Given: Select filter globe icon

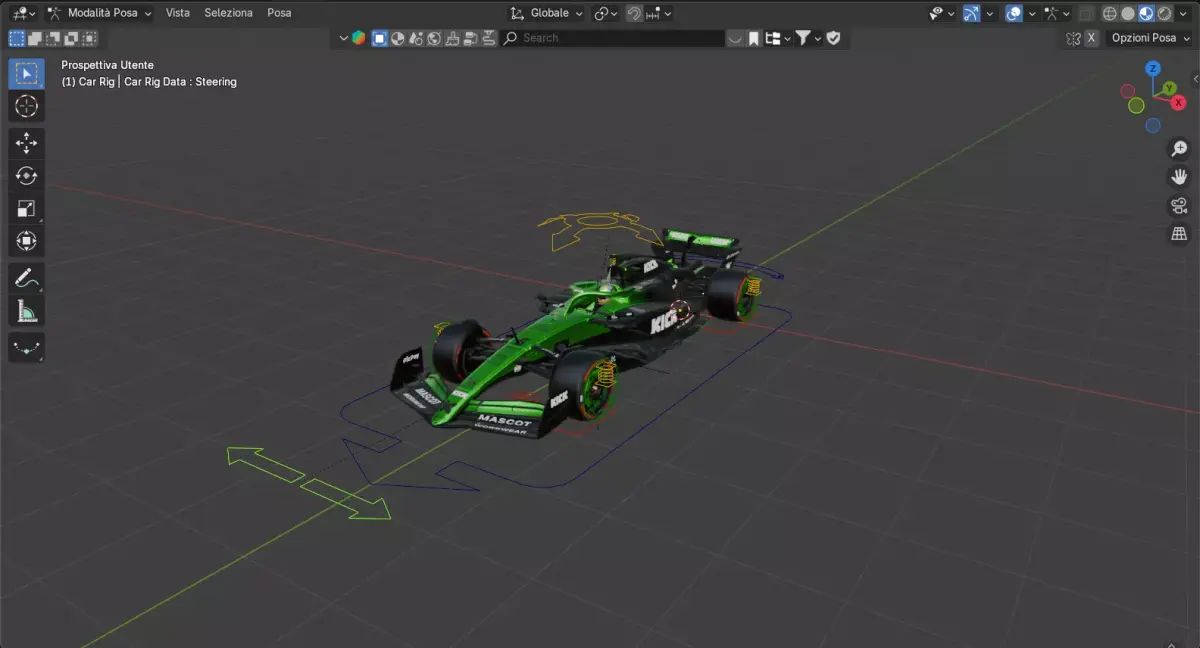Looking at the screenshot, I should (434, 38).
